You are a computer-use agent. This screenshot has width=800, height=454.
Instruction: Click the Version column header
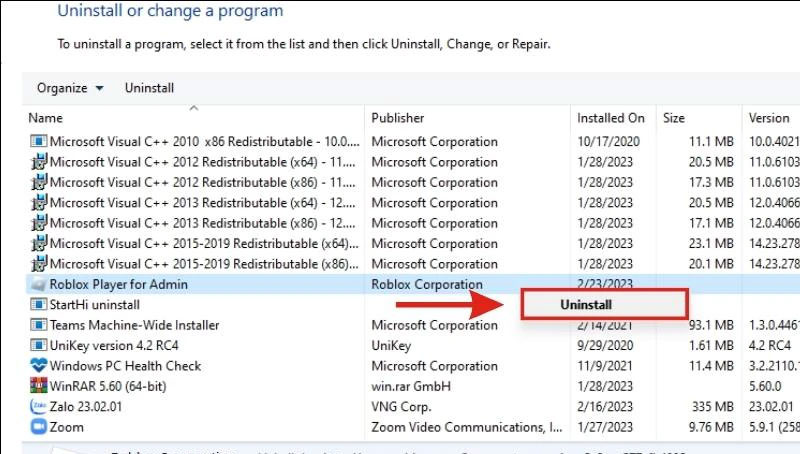pyautogui.click(x=770, y=118)
